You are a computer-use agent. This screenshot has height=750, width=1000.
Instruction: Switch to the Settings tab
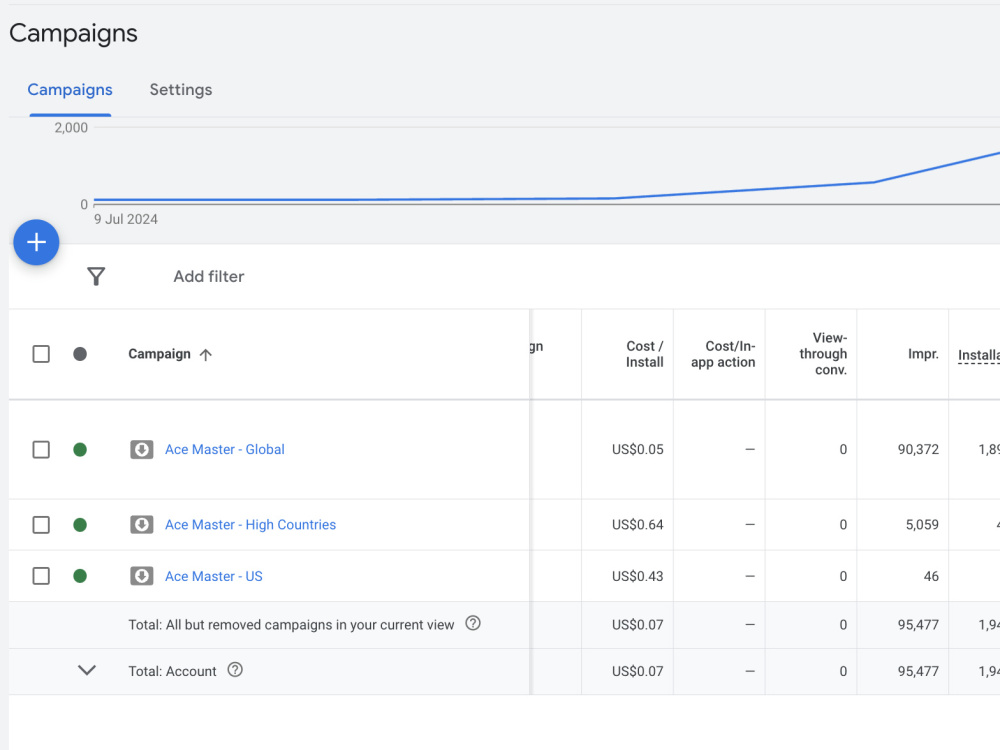coord(181,90)
